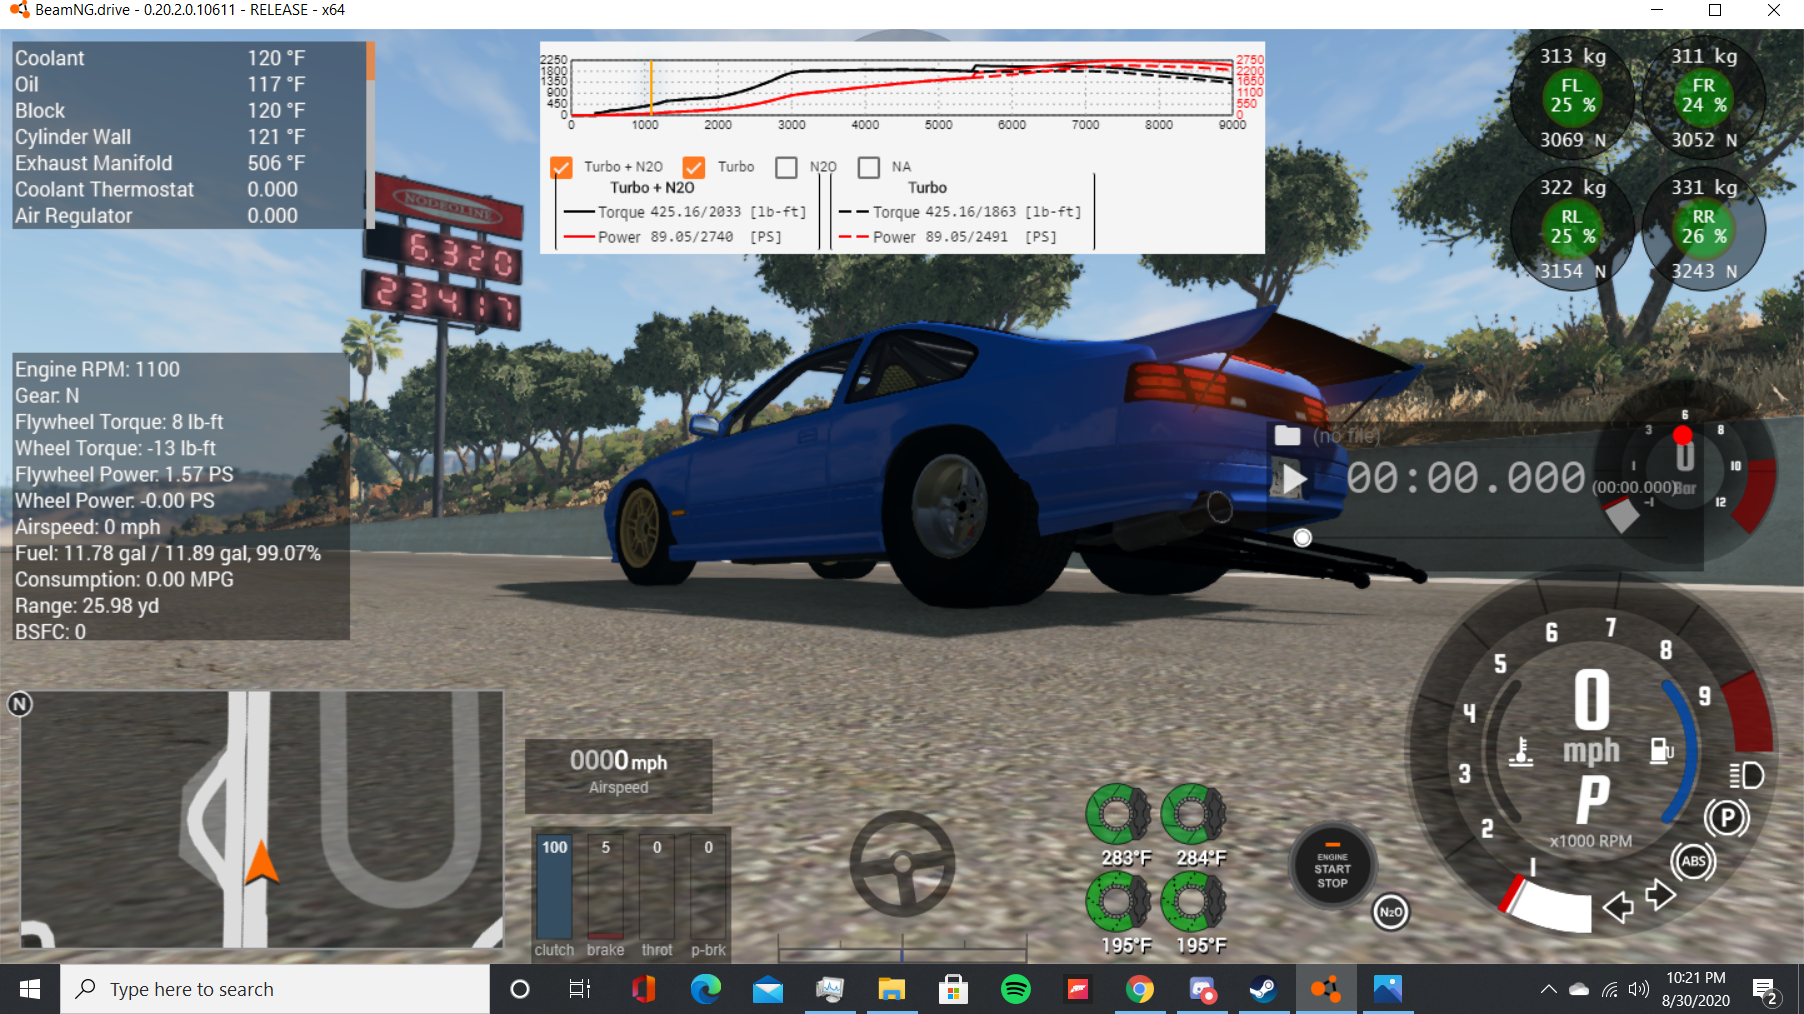The image size is (1804, 1014).
Task: Click the "Flywheel Torque: 8 lb-ft" line
Action: (119, 422)
